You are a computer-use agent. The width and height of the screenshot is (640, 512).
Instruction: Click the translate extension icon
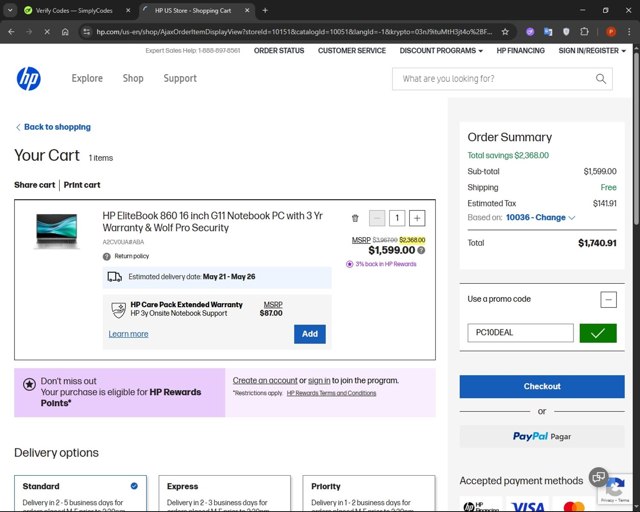tap(548, 31)
